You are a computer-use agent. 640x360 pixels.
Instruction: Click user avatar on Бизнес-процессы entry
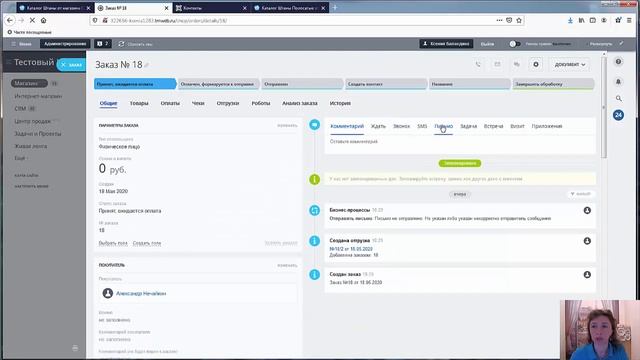tap(587, 210)
